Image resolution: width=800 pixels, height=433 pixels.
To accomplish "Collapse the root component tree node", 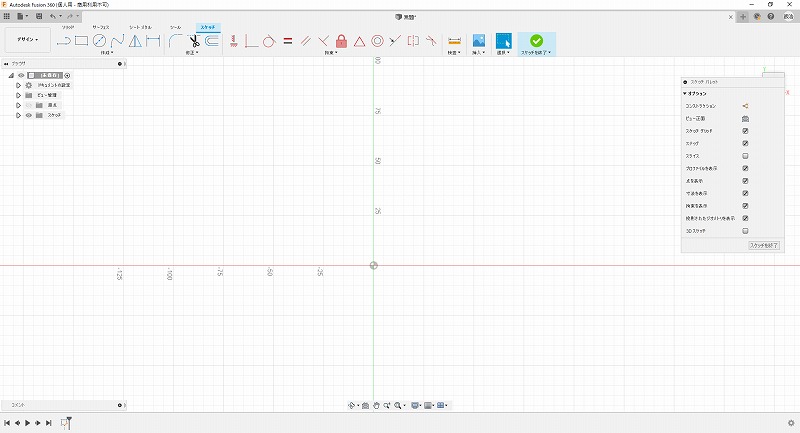I will tap(11, 75).
